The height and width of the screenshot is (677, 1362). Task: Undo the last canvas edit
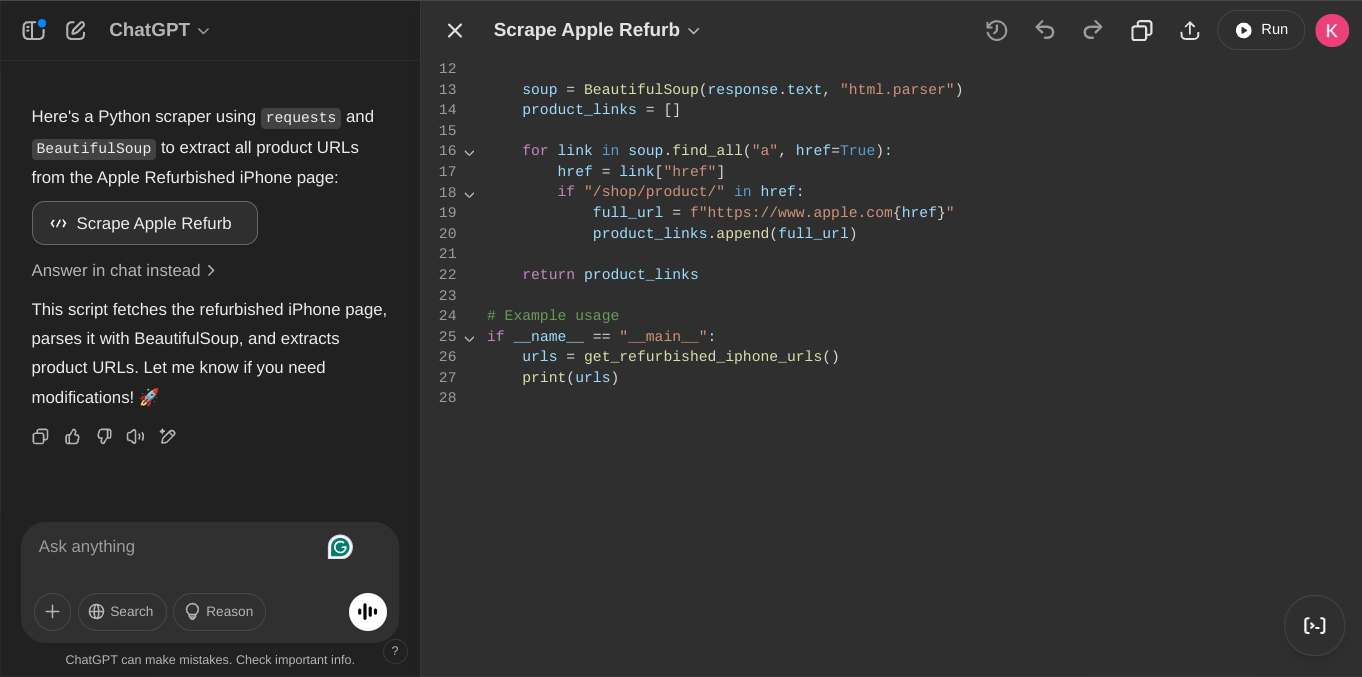[1045, 30]
